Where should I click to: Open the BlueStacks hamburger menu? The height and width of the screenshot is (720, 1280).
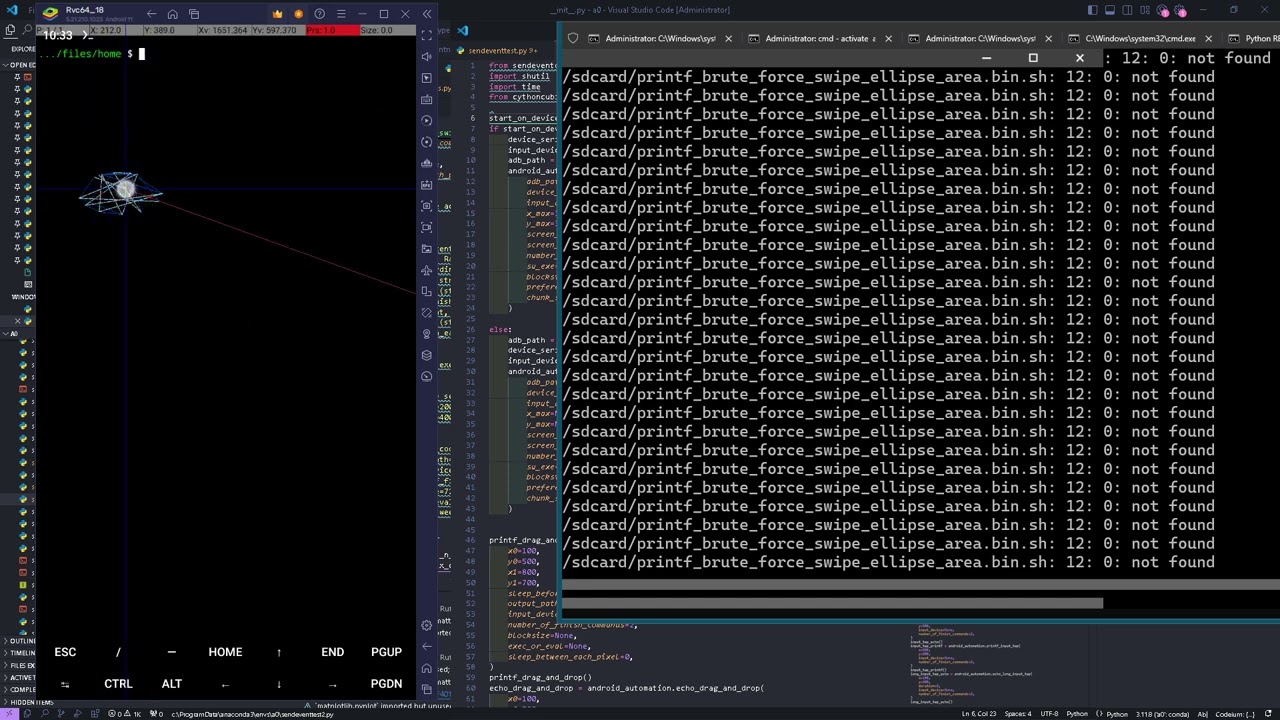click(341, 14)
